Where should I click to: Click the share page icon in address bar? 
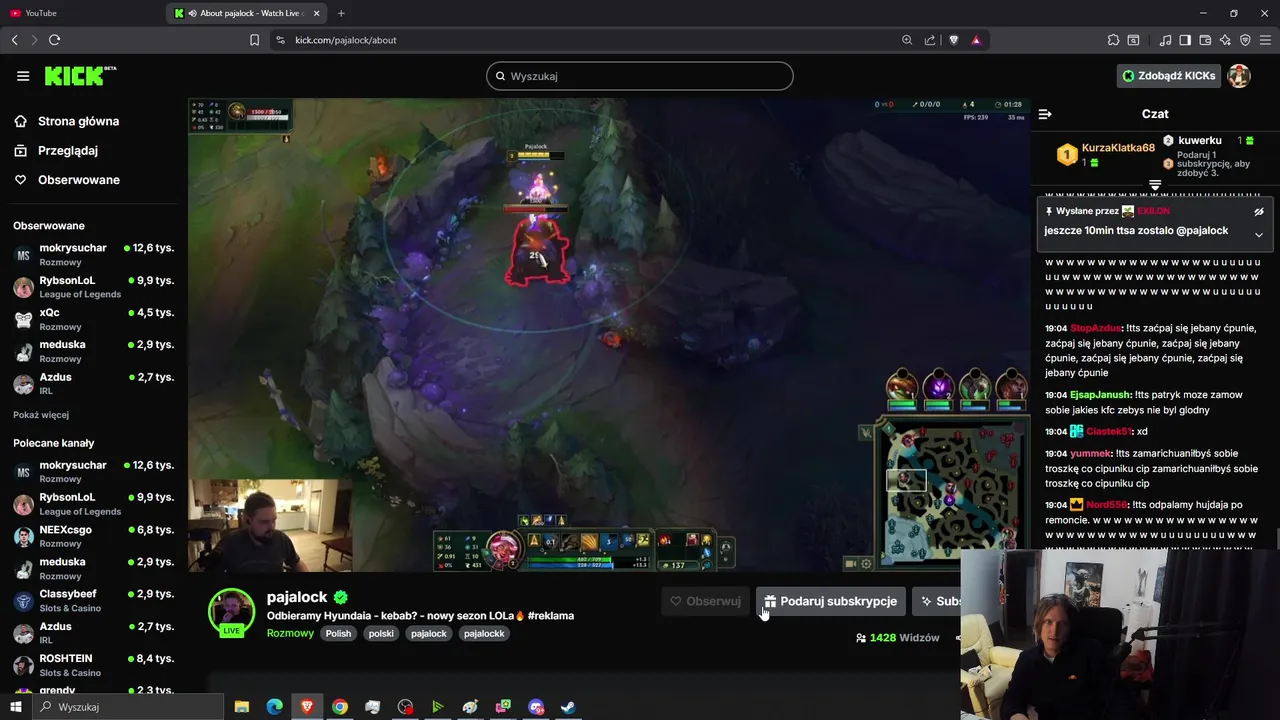pos(930,40)
